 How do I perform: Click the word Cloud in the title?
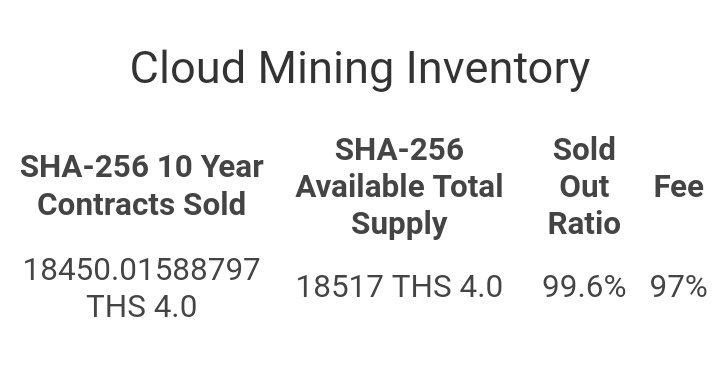point(187,67)
